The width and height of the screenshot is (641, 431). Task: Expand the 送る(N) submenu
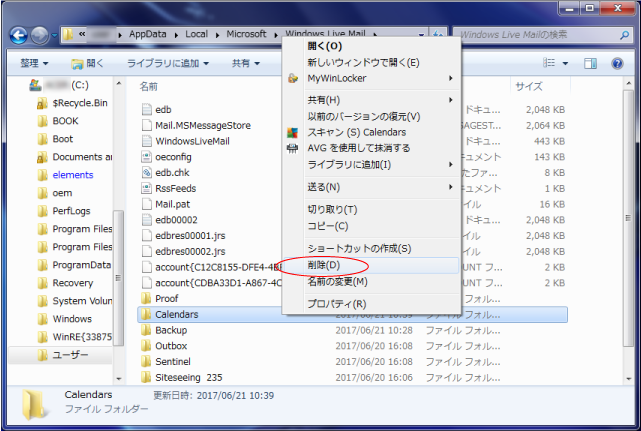tap(450, 187)
